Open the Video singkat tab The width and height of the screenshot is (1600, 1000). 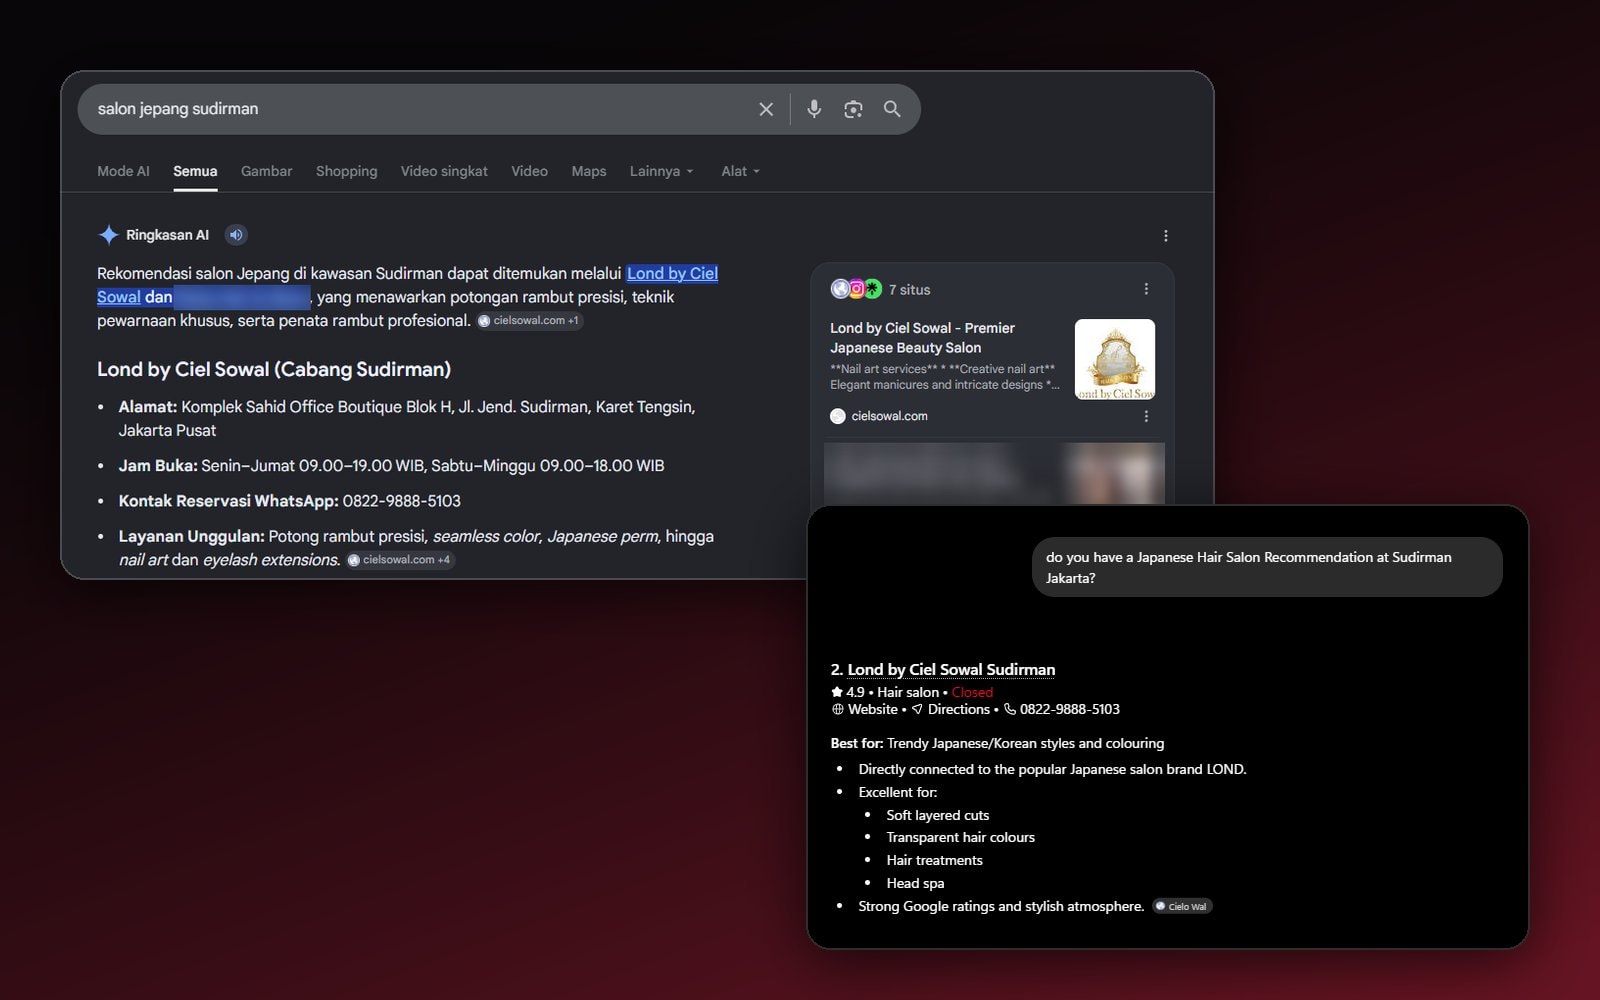[x=444, y=171]
